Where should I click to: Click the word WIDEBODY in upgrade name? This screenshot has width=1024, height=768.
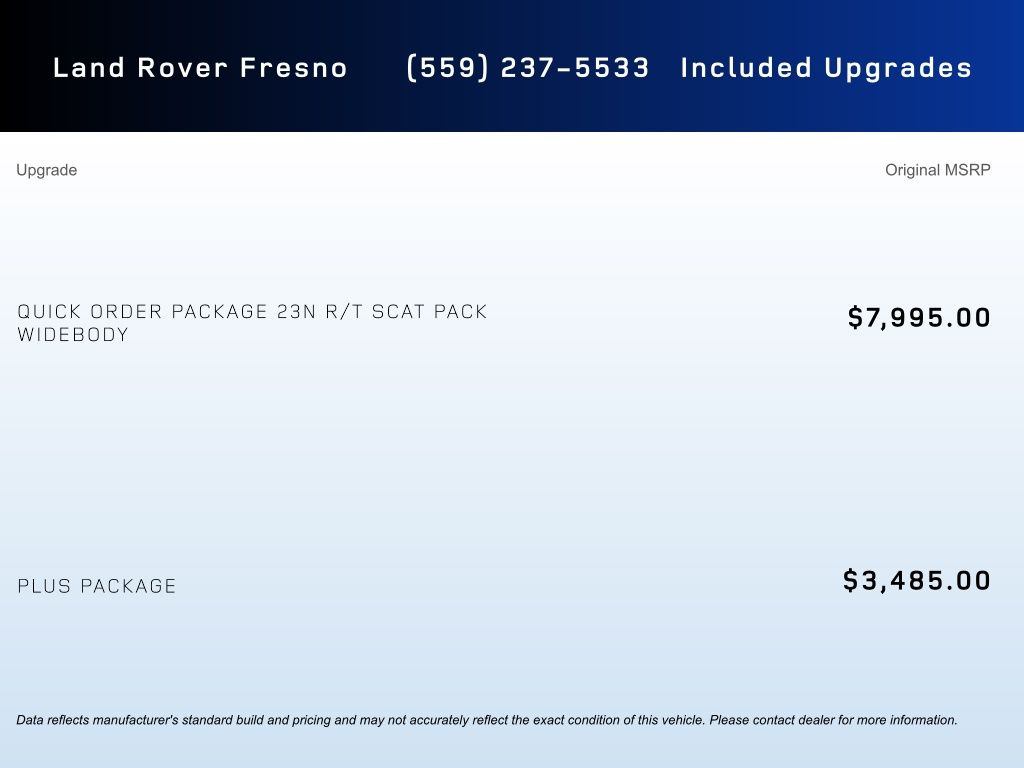[73, 335]
